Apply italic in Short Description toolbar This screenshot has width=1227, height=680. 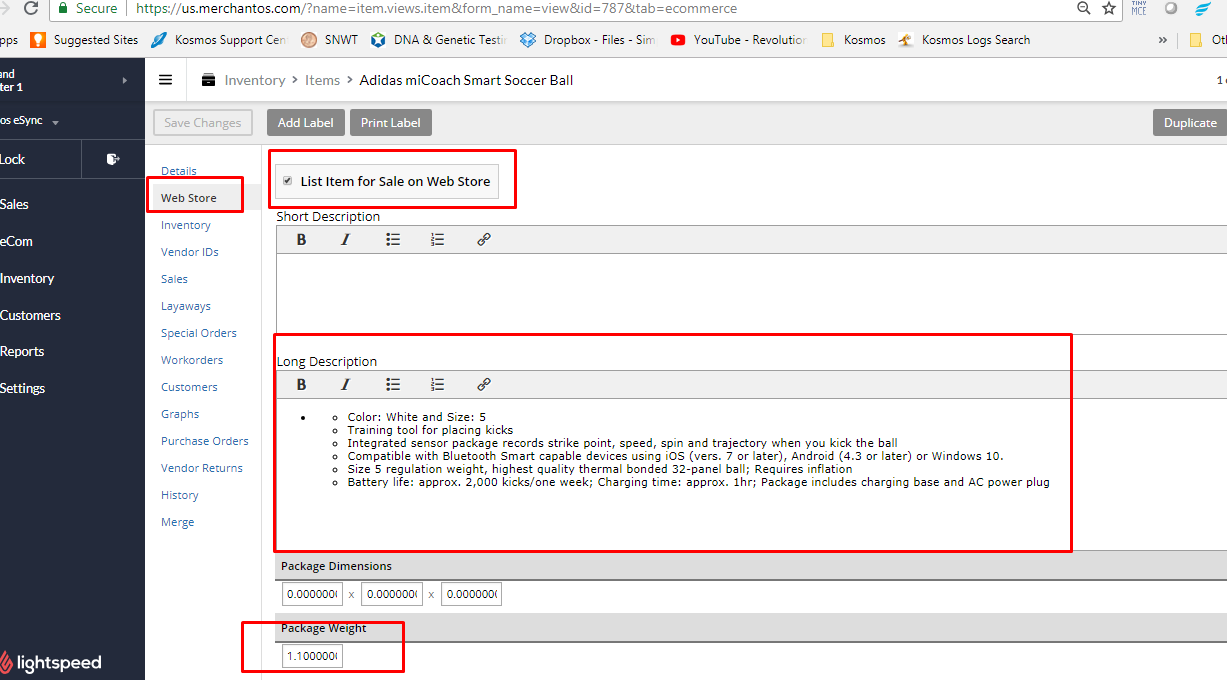click(346, 240)
